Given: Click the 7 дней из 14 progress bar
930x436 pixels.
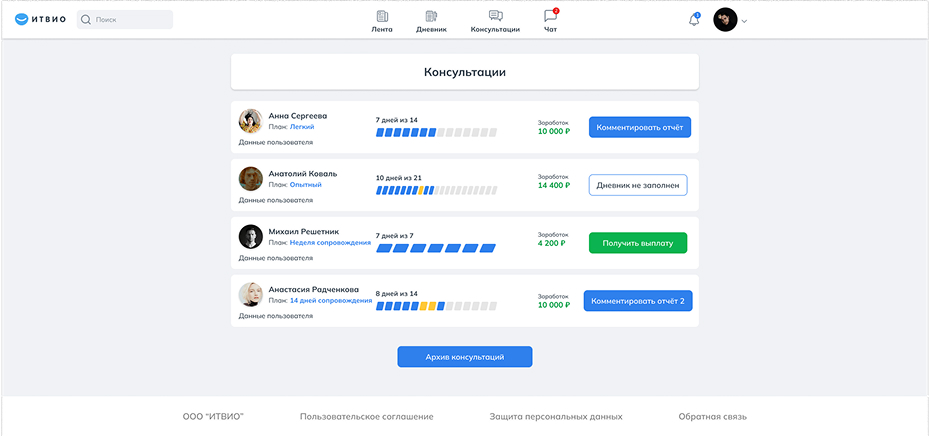Looking at the screenshot, I should (x=437, y=132).
